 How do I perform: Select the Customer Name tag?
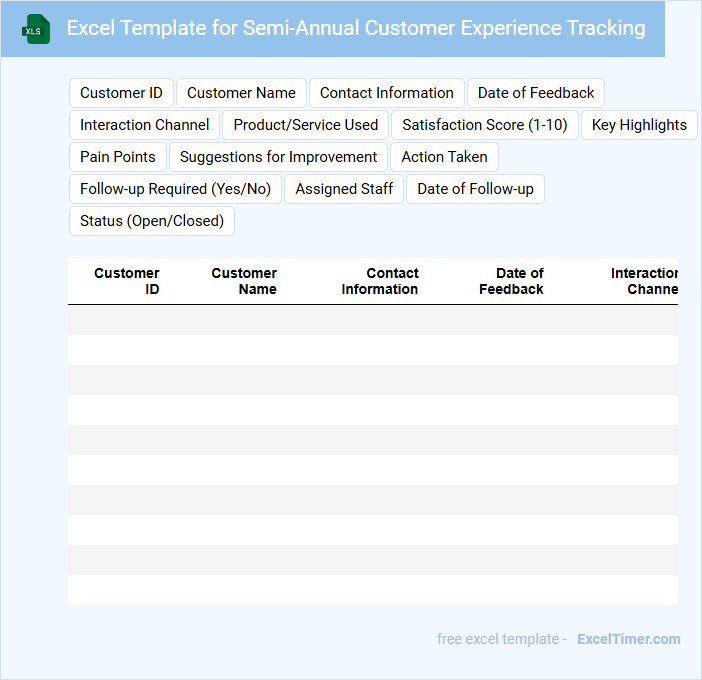[241, 93]
